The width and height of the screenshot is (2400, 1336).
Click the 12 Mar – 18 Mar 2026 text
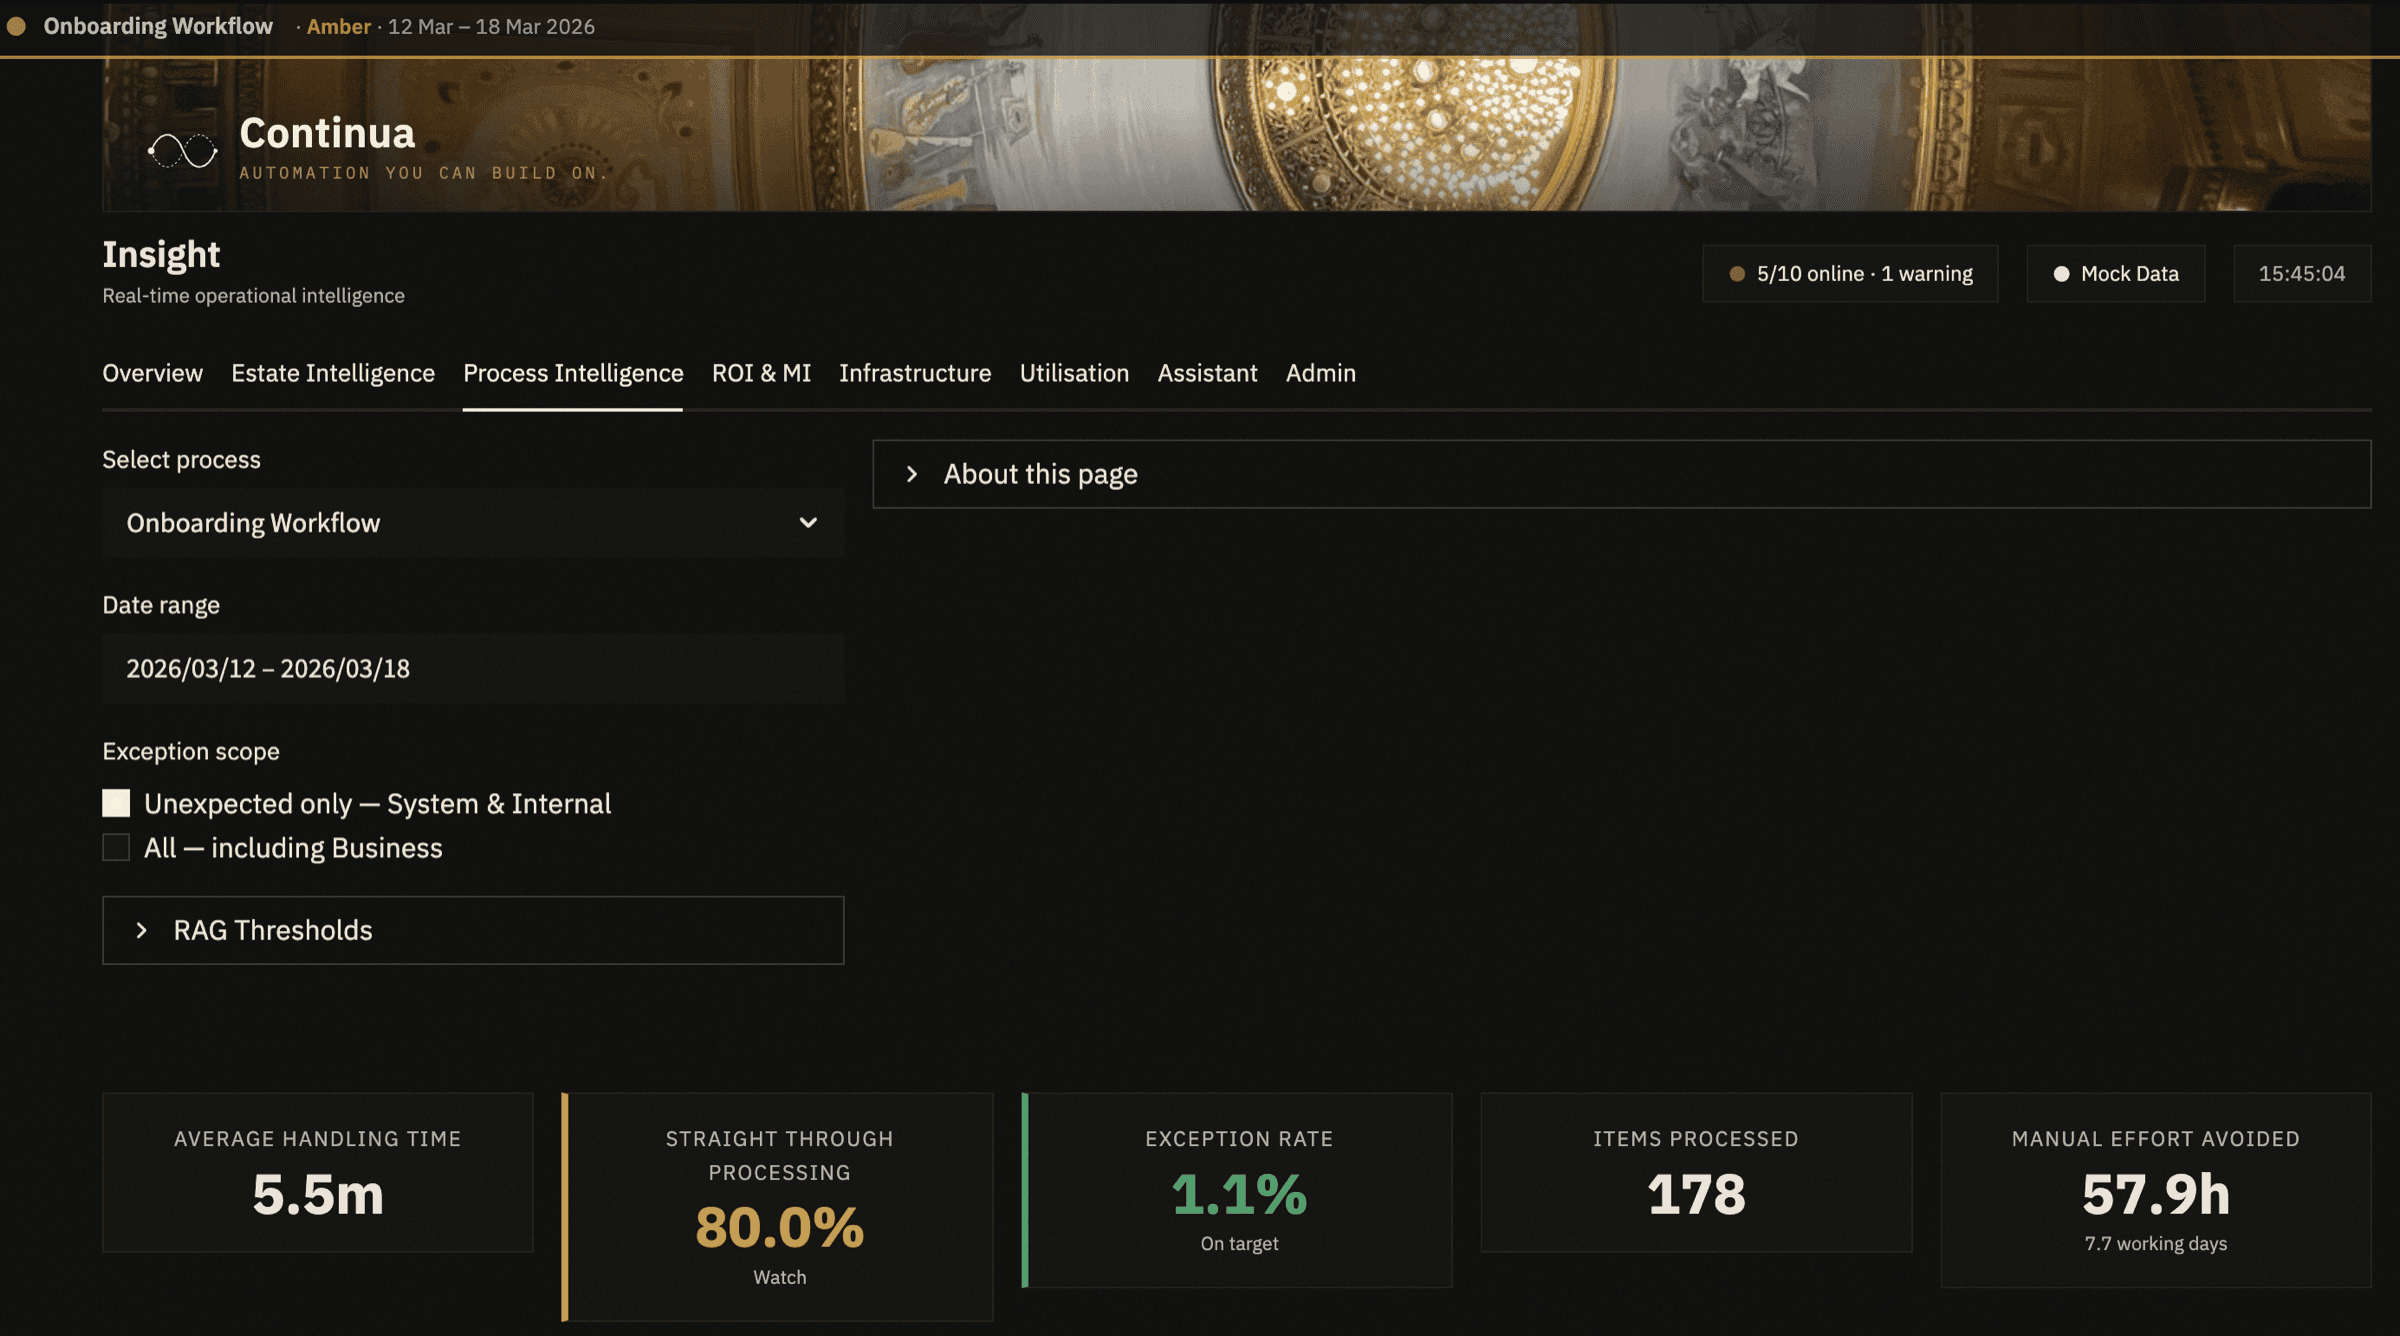click(x=491, y=27)
